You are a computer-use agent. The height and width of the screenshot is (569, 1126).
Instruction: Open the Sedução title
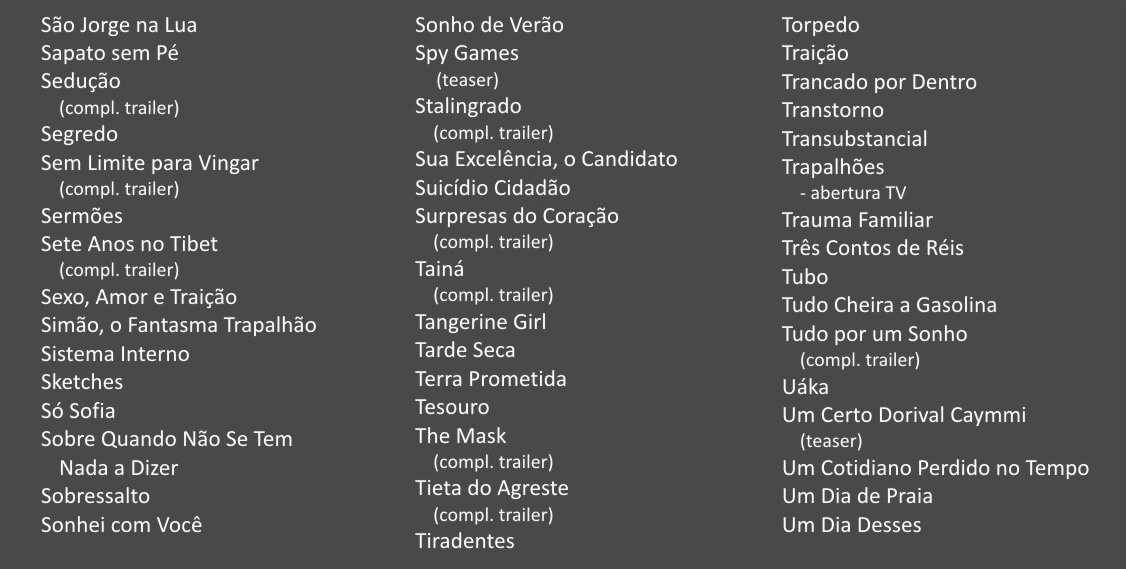[80, 81]
